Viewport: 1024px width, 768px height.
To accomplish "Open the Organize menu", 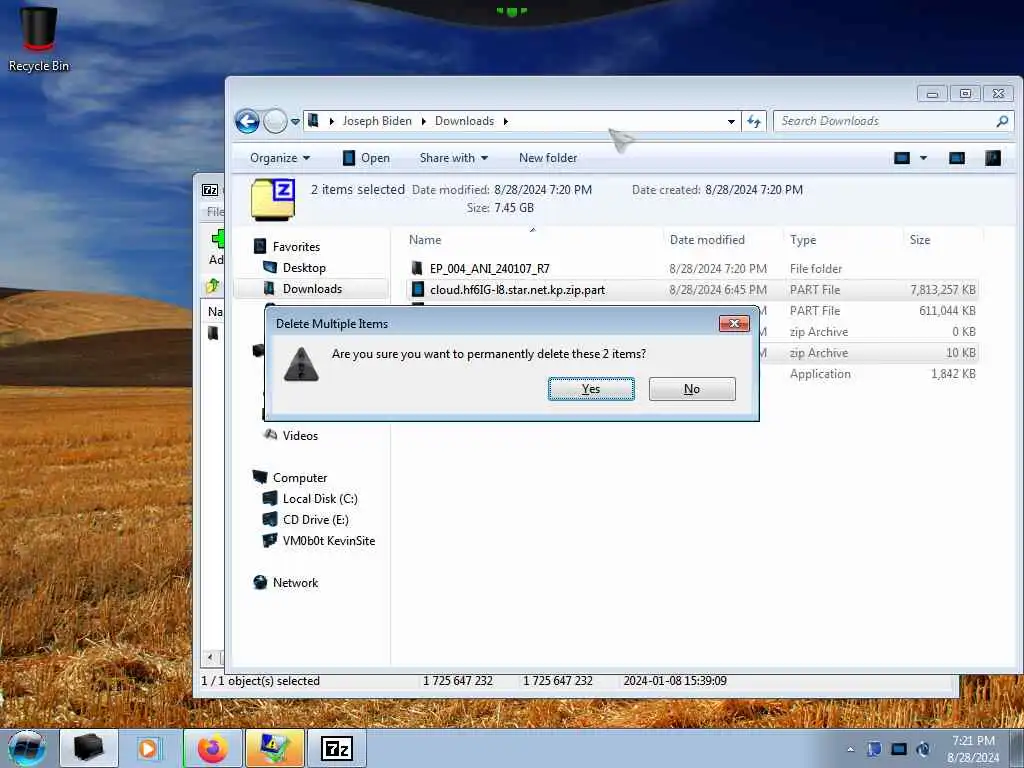I will point(280,158).
